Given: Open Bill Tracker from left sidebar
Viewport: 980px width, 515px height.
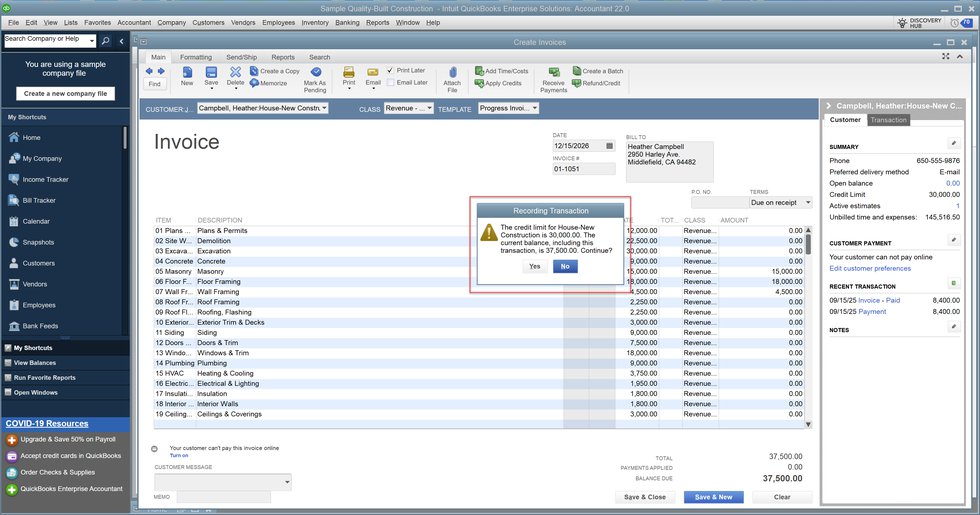Looking at the screenshot, I should coord(39,200).
